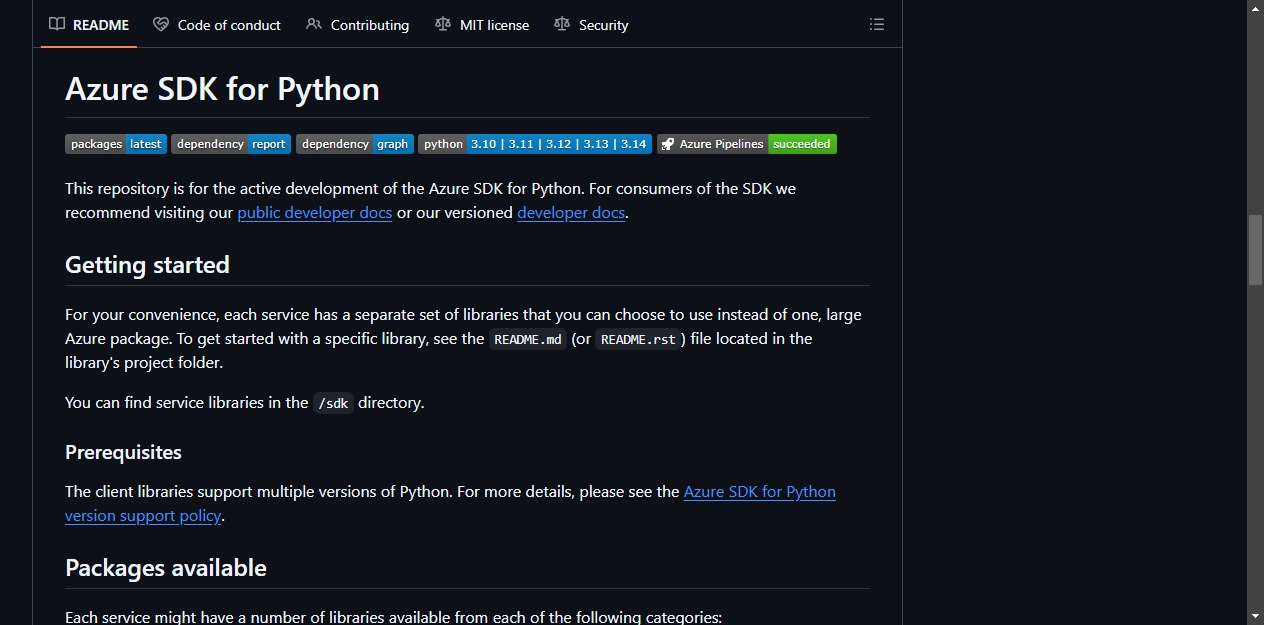
Task: Open the dependency report badge
Action: pyautogui.click(x=231, y=144)
